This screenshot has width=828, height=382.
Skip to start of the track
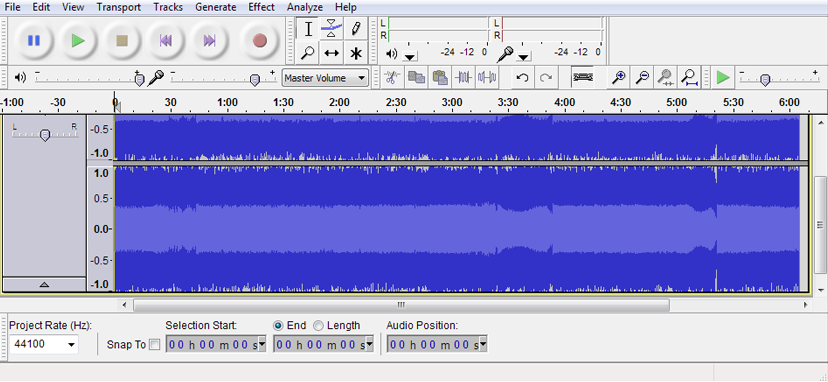(166, 41)
